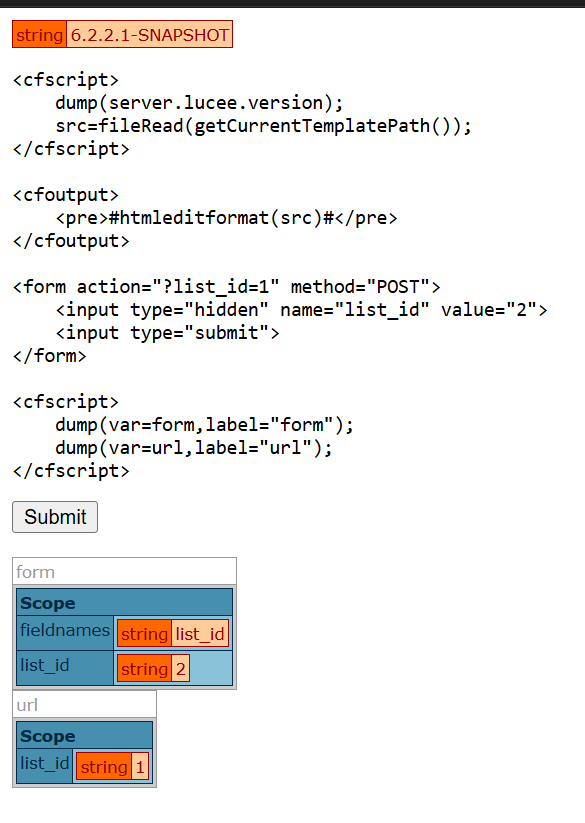This screenshot has height=823, width=585.
Task: Click the list_id value in fieldnames row
Action: tap(200, 634)
